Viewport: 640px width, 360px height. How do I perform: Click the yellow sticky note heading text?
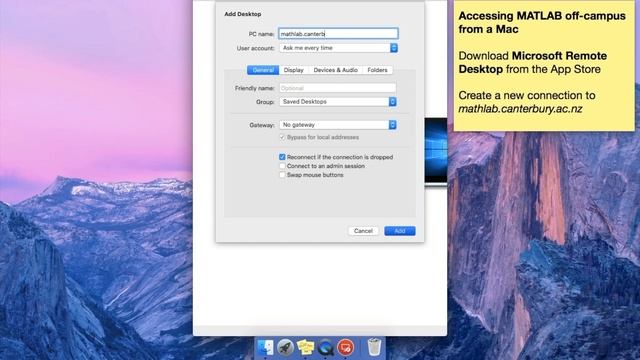click(x=542, y=22)
